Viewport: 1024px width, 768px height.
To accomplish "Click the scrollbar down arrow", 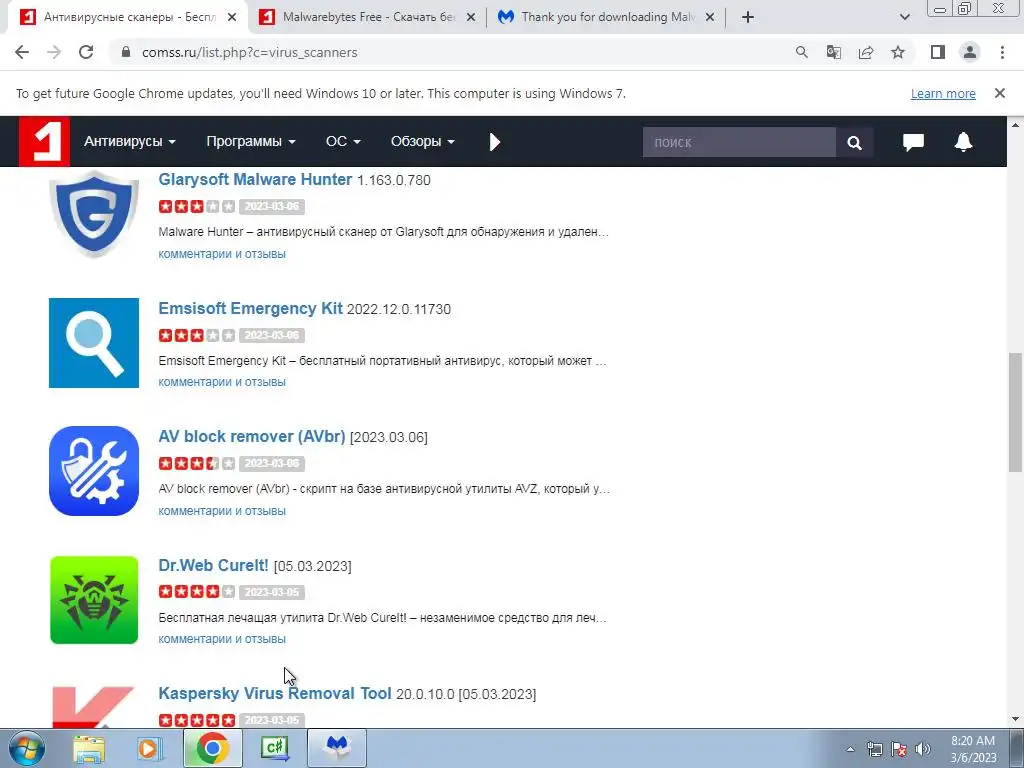I will [x=1015, y=719].
